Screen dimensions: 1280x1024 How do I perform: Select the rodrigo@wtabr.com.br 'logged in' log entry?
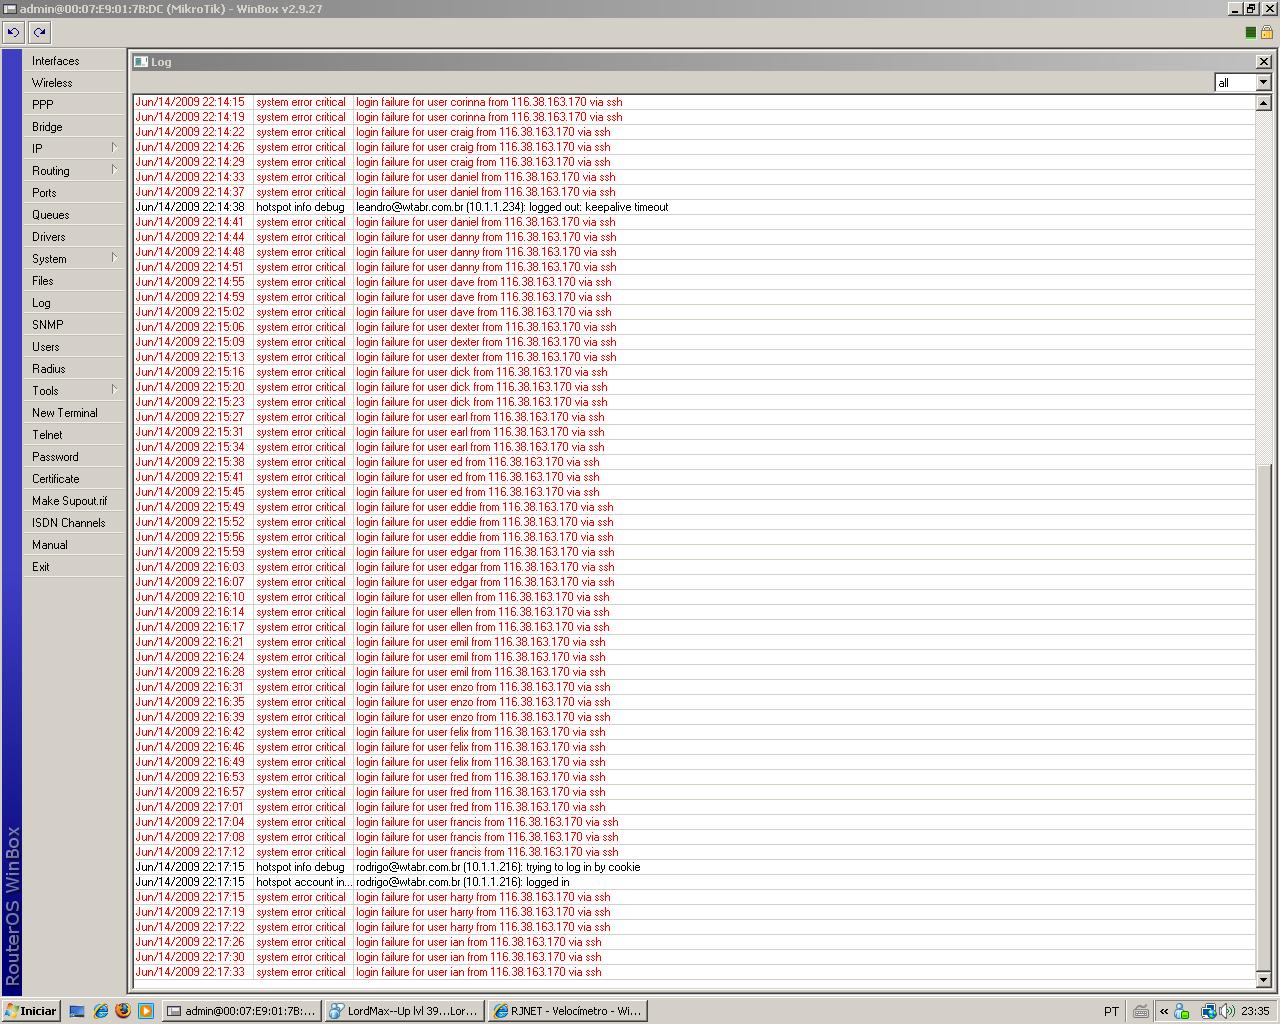click(694, 882)
